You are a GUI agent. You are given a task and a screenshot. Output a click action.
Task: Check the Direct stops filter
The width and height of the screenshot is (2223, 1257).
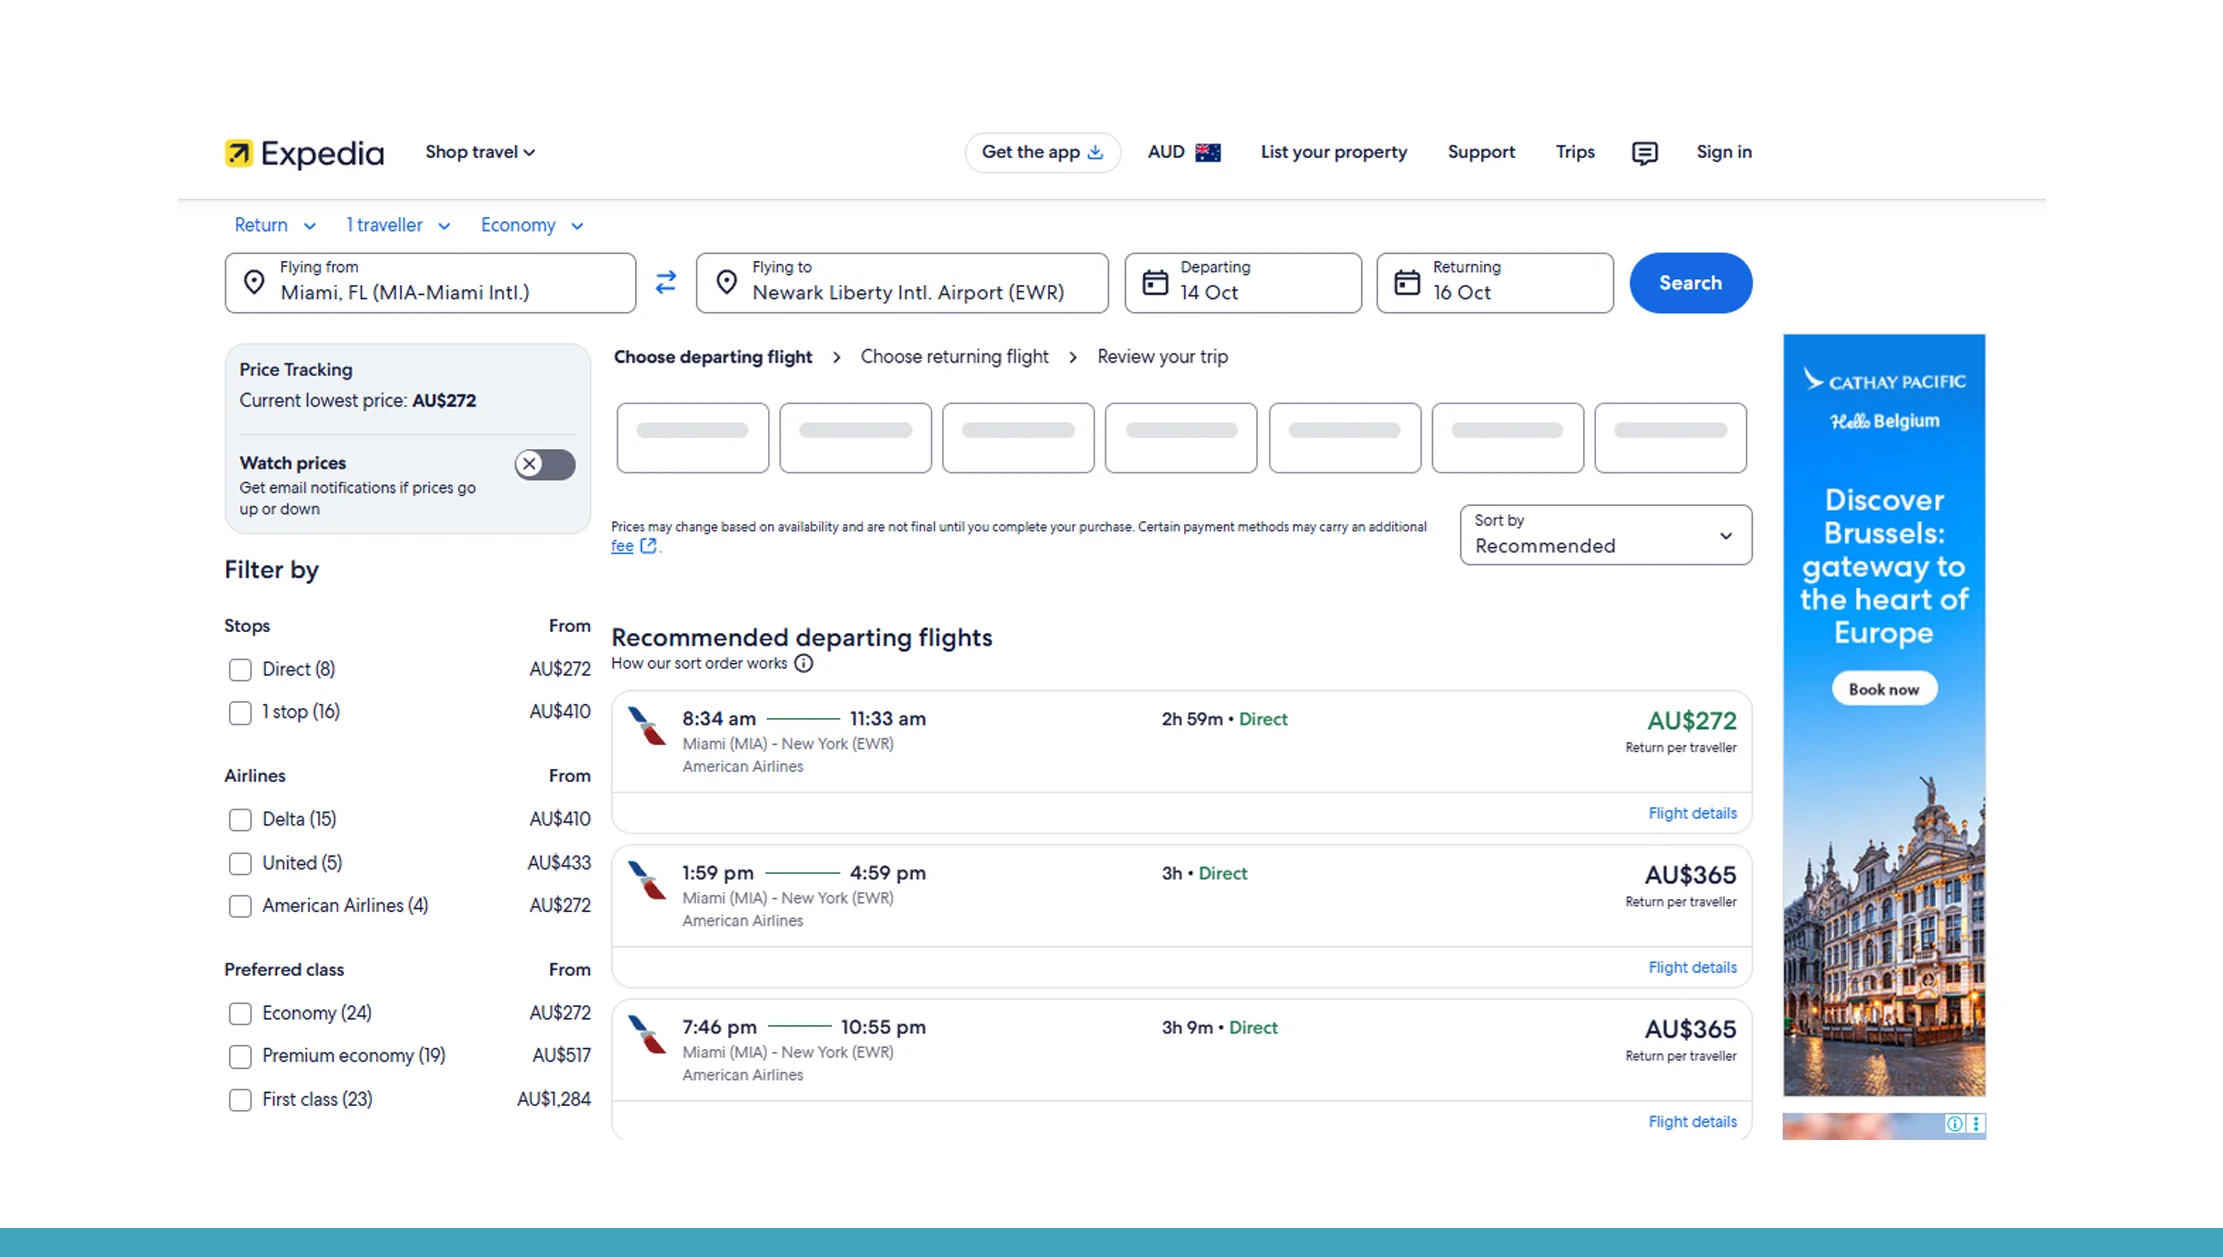240,669
